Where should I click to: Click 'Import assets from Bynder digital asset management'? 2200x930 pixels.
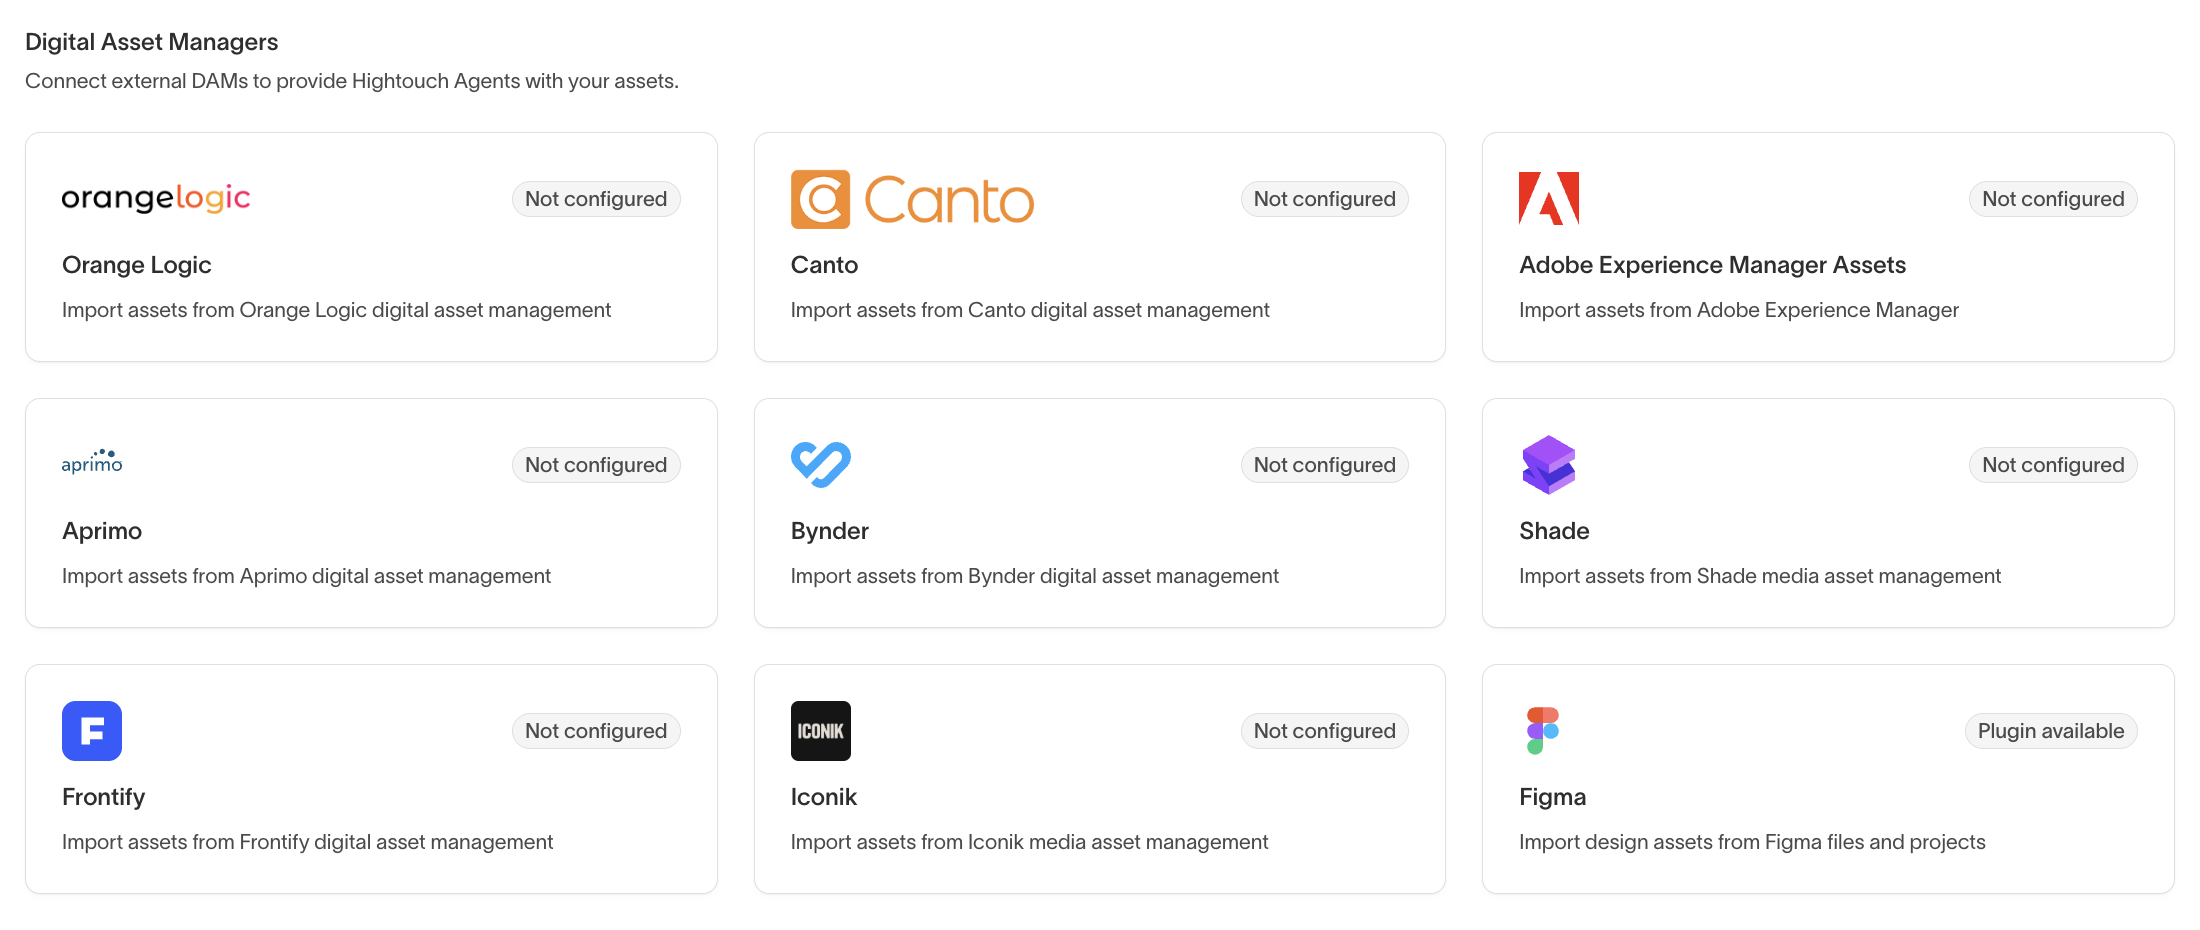1035,576
